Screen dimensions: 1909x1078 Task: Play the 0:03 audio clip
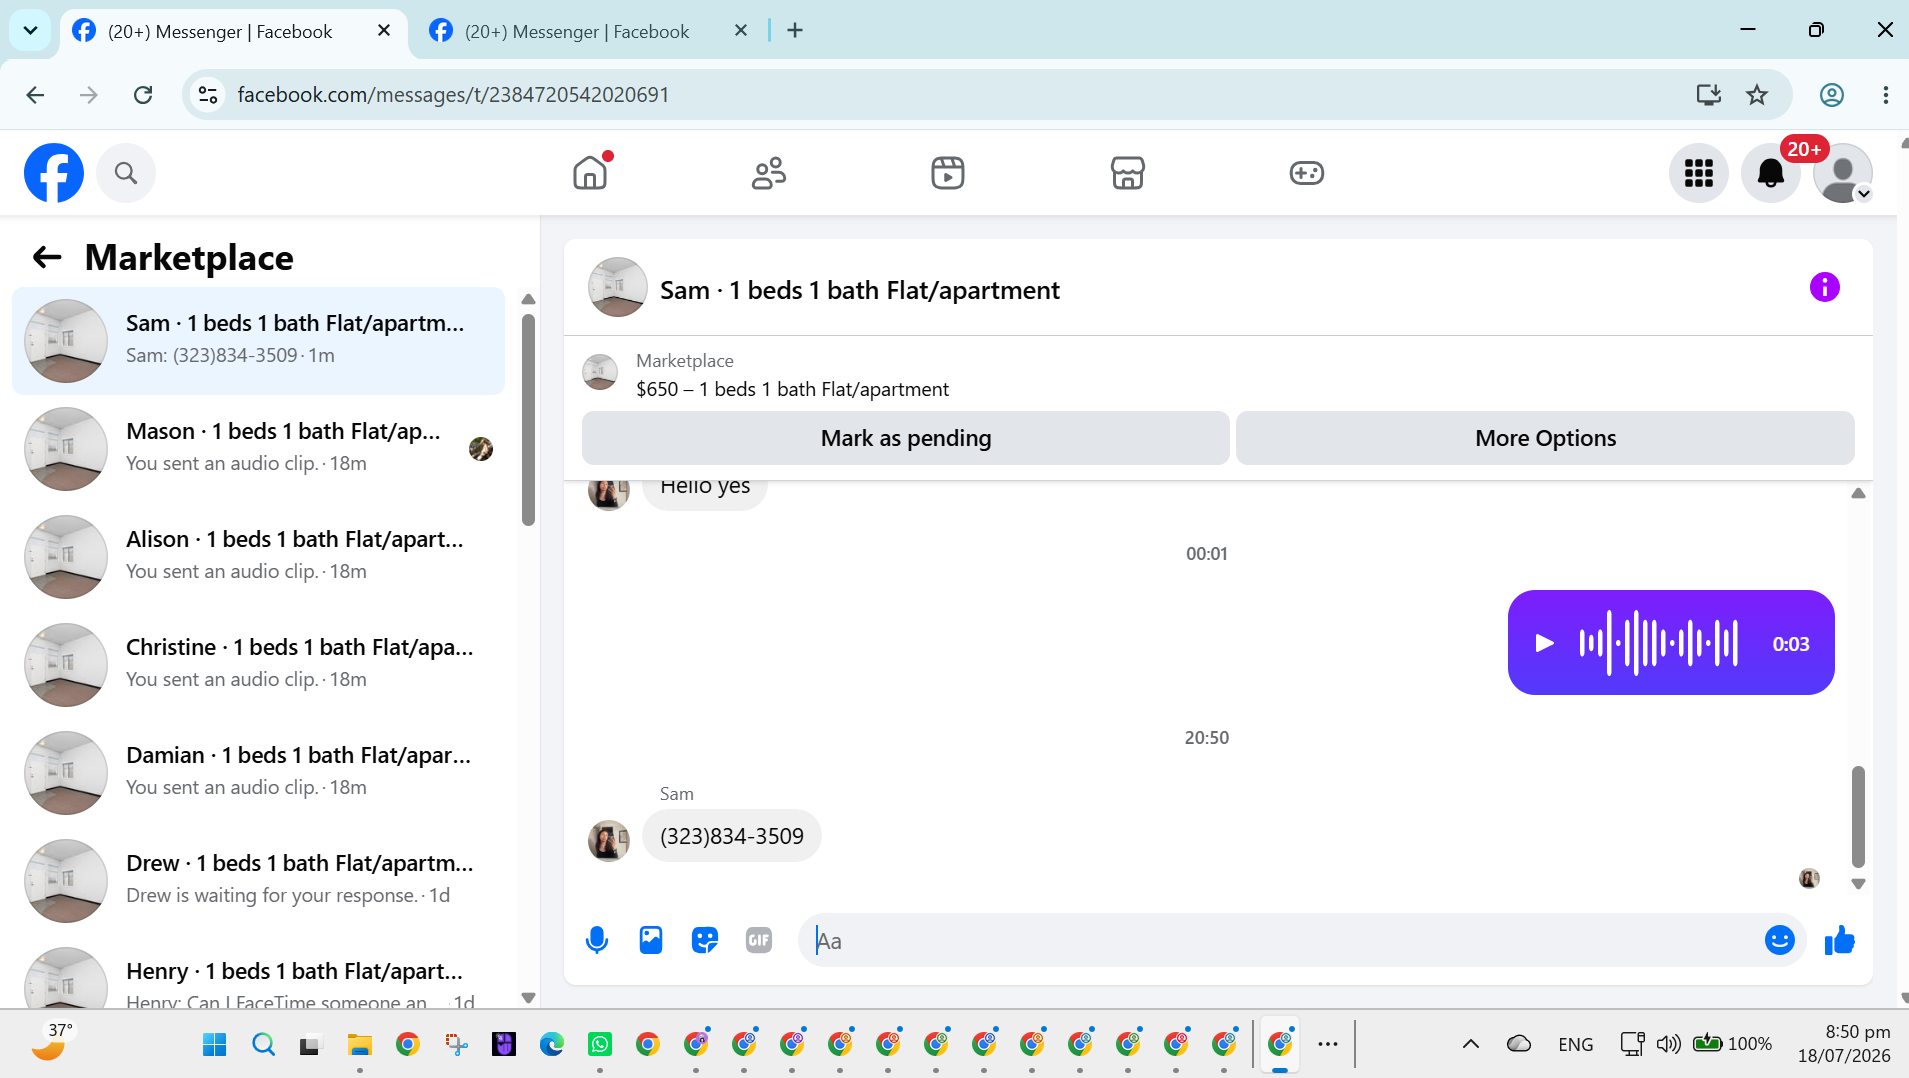1544,643
